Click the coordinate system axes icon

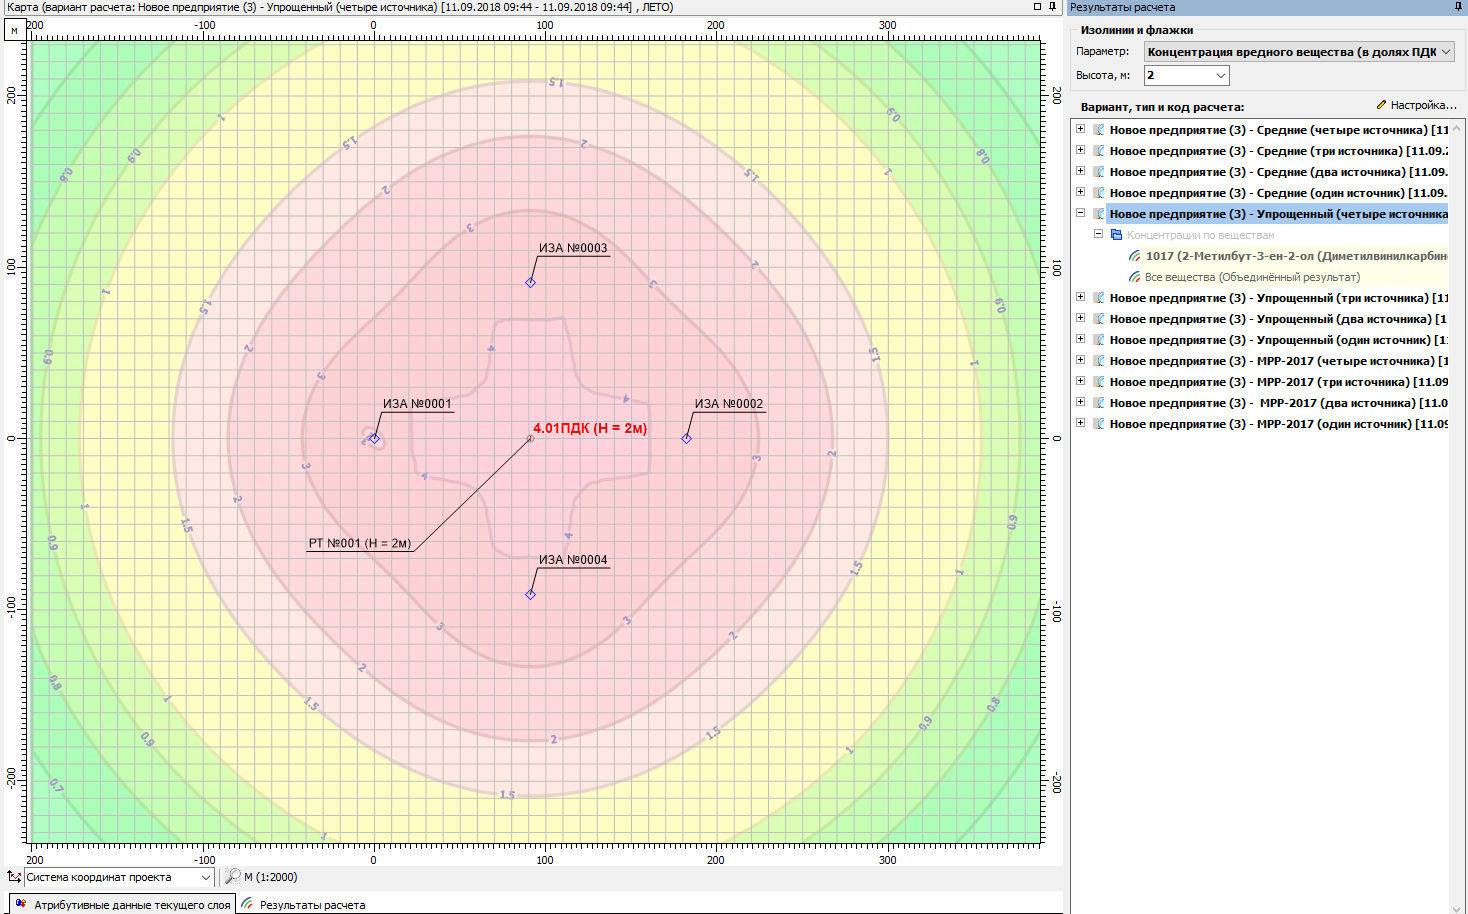tap(13, 877)
